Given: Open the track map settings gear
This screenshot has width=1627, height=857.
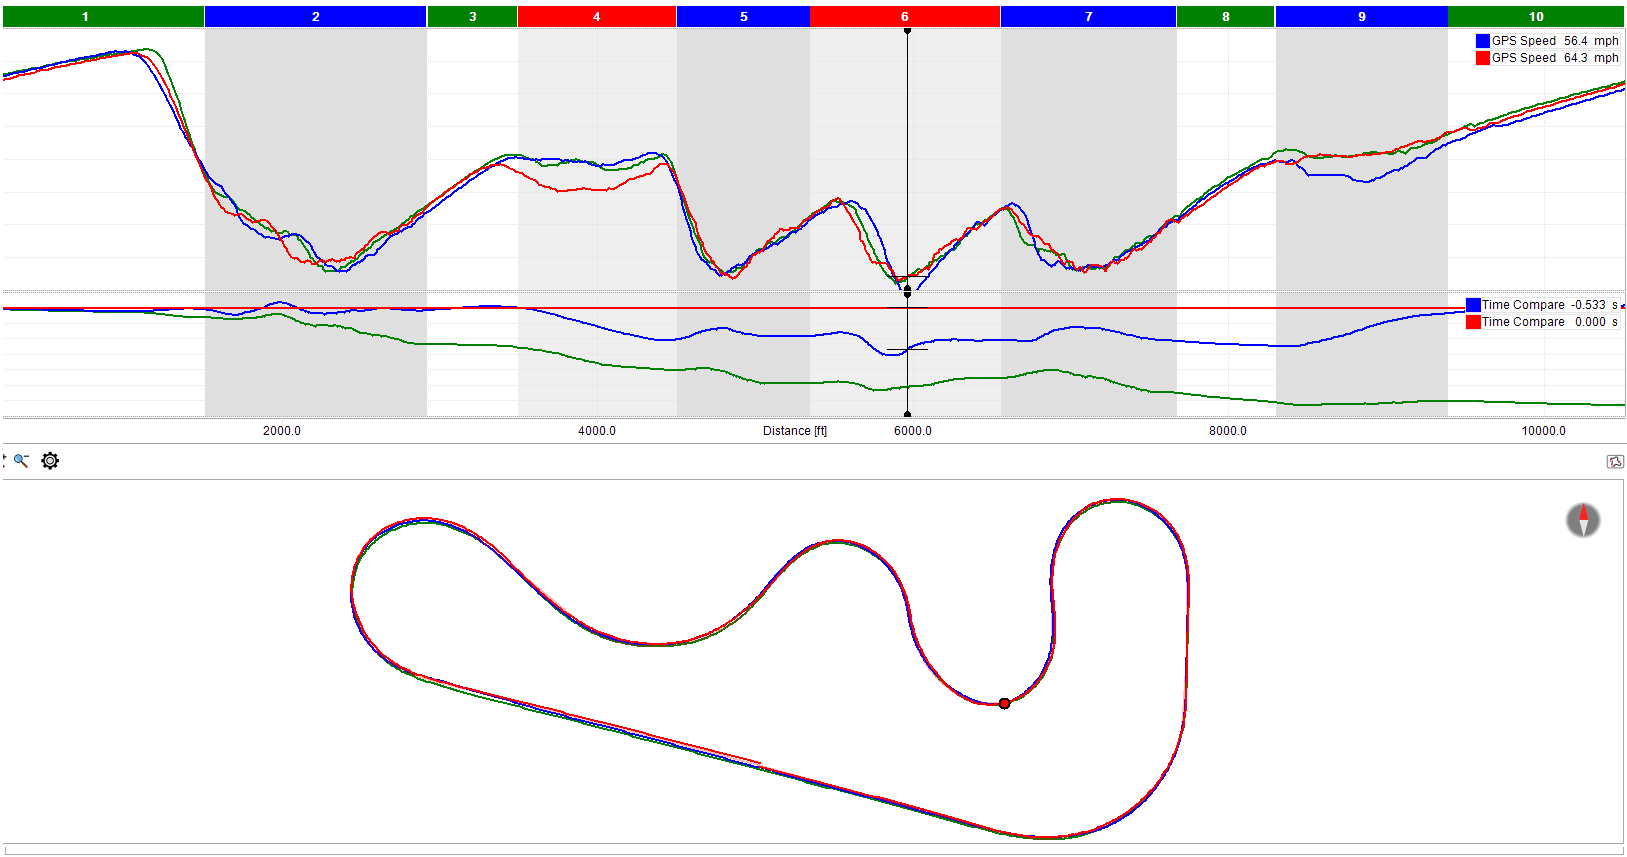Looking at the screenshot, I should (50, 461).
